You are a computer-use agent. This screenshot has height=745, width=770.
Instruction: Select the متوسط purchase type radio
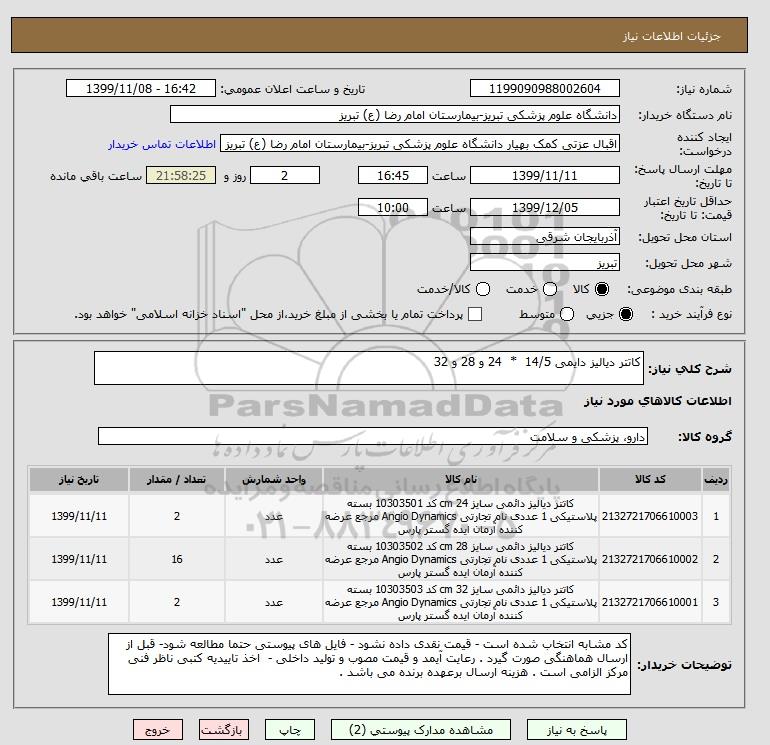point(567,314)
